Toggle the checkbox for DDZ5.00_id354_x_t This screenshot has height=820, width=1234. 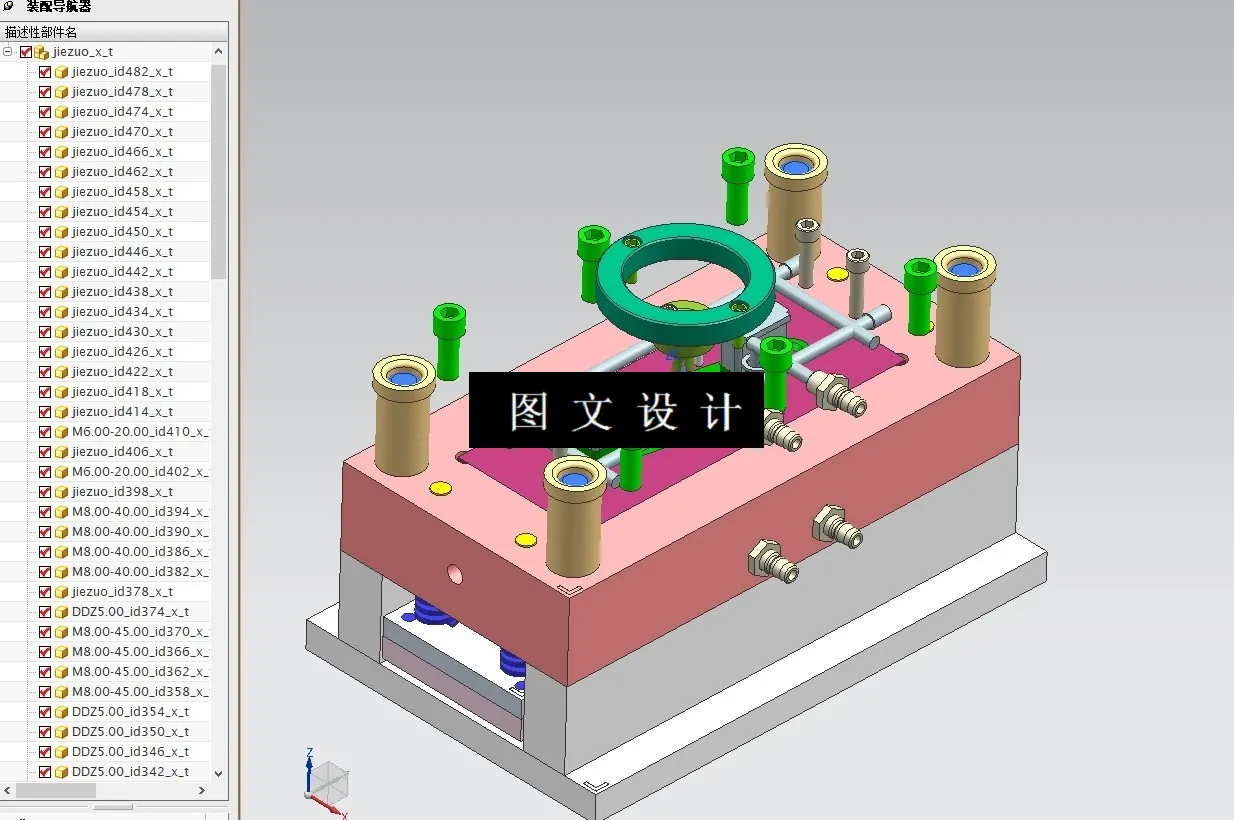coord(45,711)
